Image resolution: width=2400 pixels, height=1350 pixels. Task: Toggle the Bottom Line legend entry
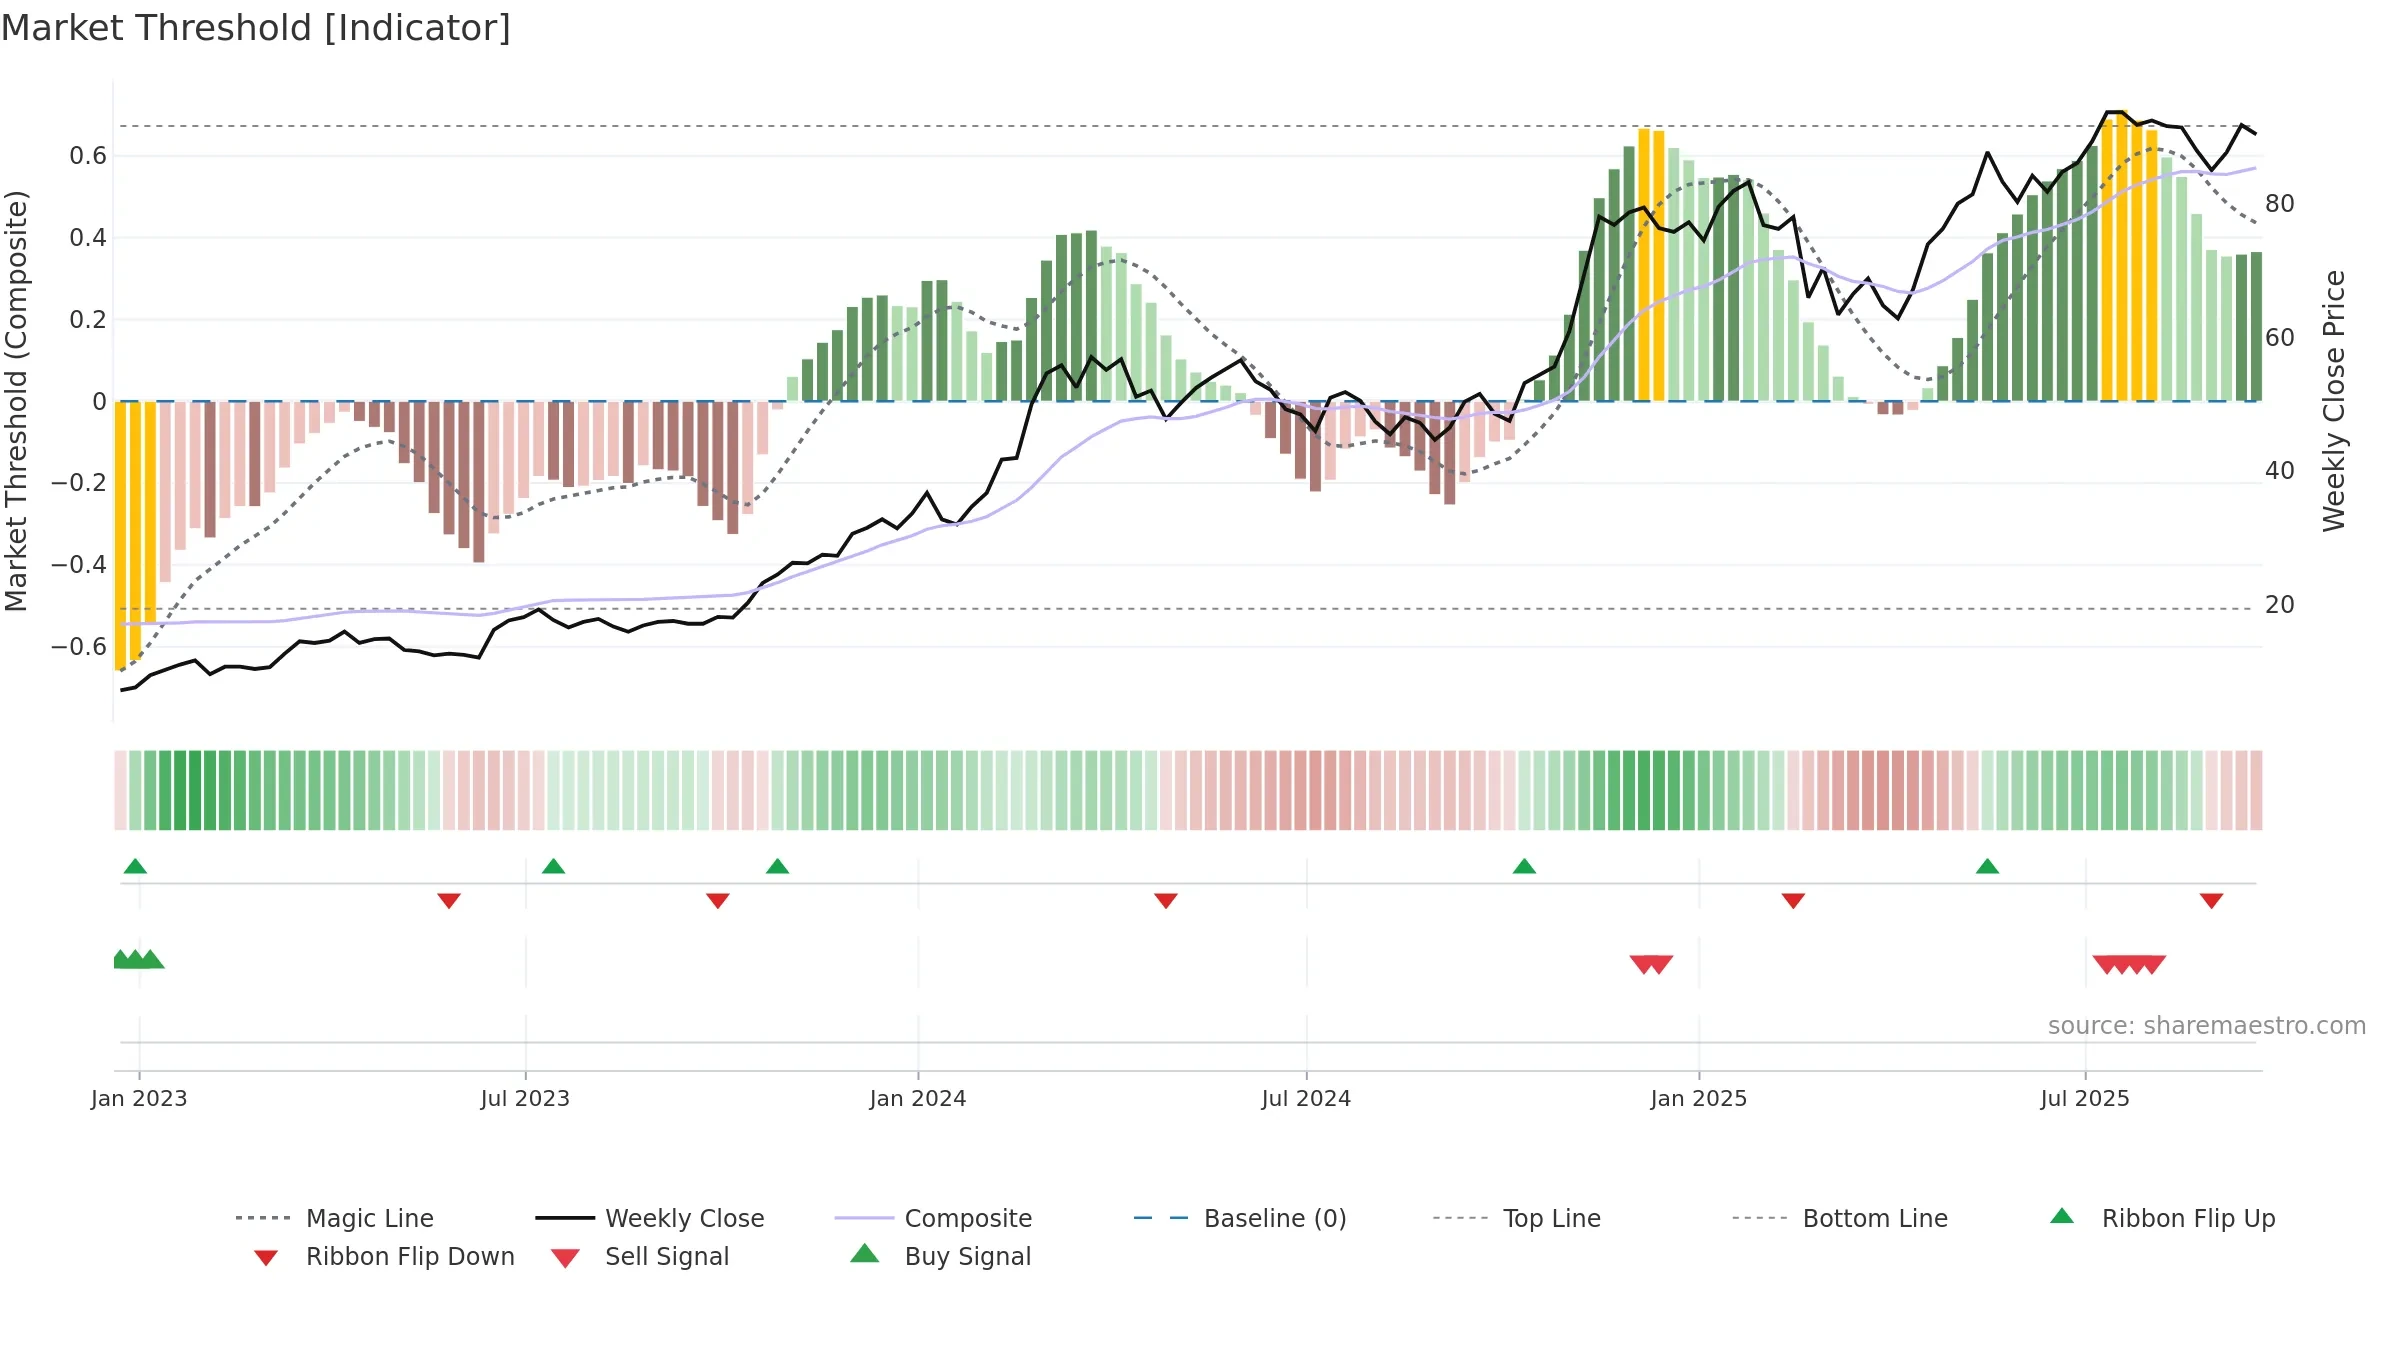pyautogui.click(x=1840, y=1218)
